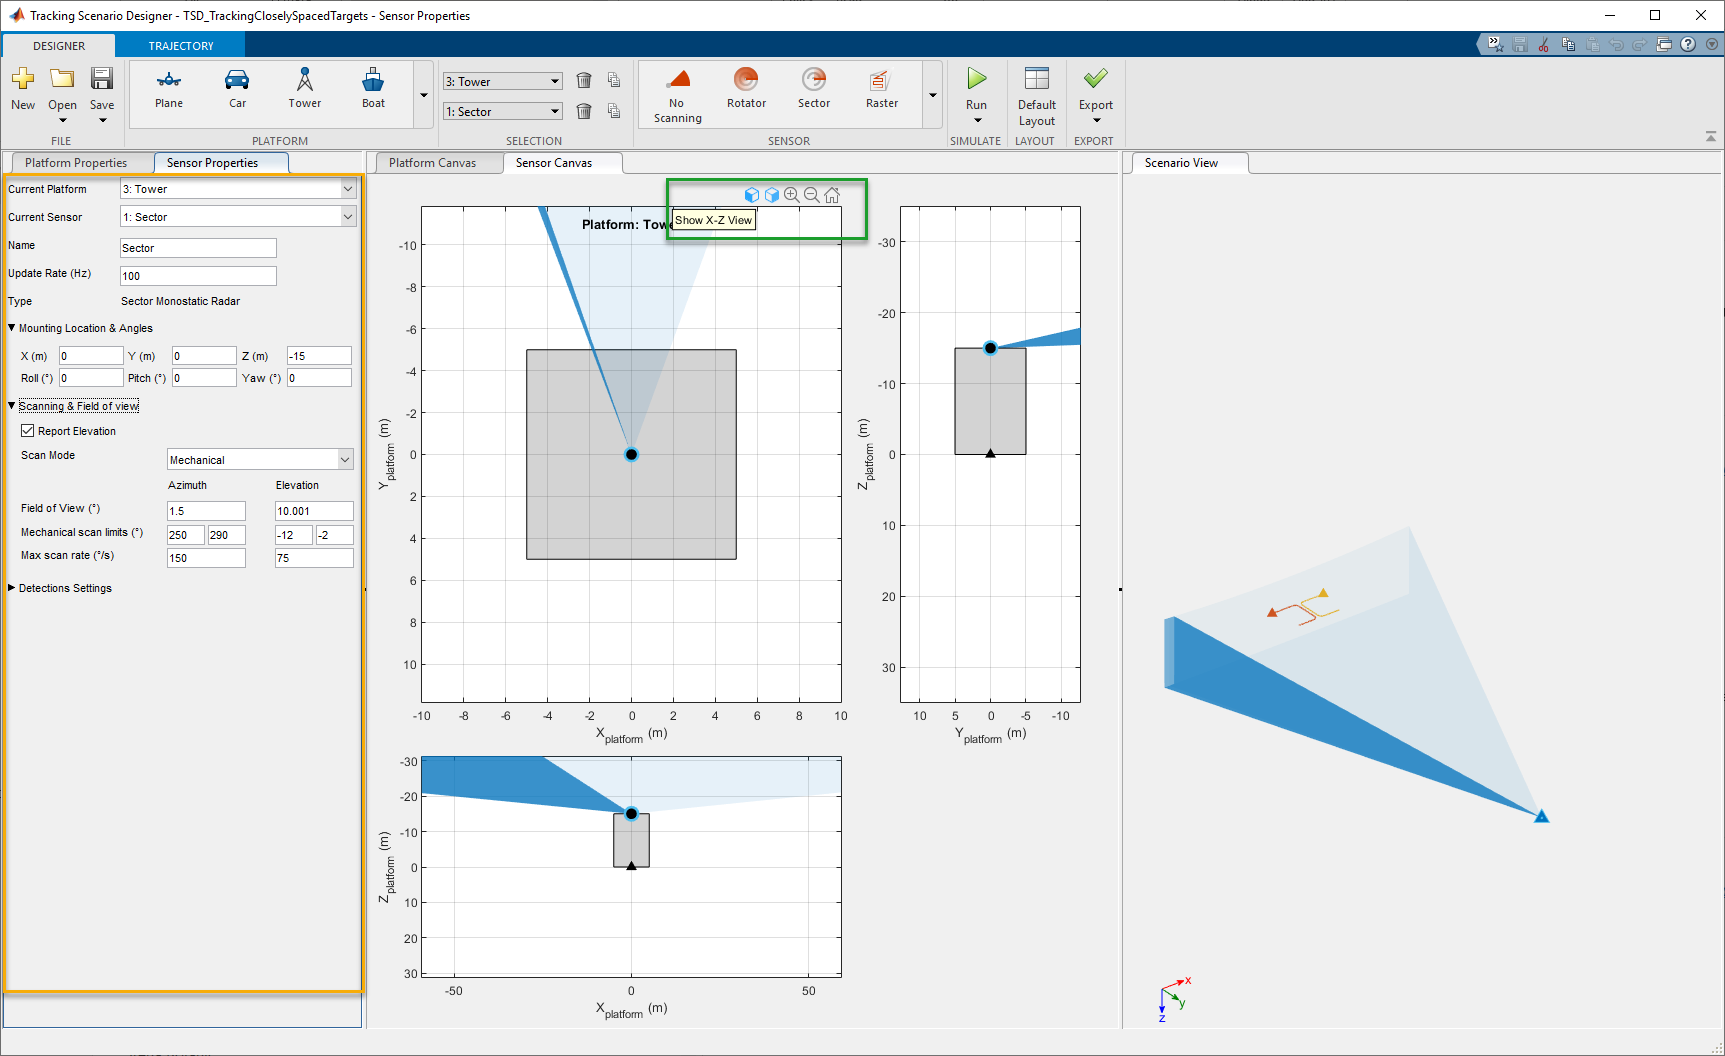Switch to the TRAJECTORY ribbon tab
Image resolution: width=1725 pixels, height=1056 pixels.
[181, 46]
